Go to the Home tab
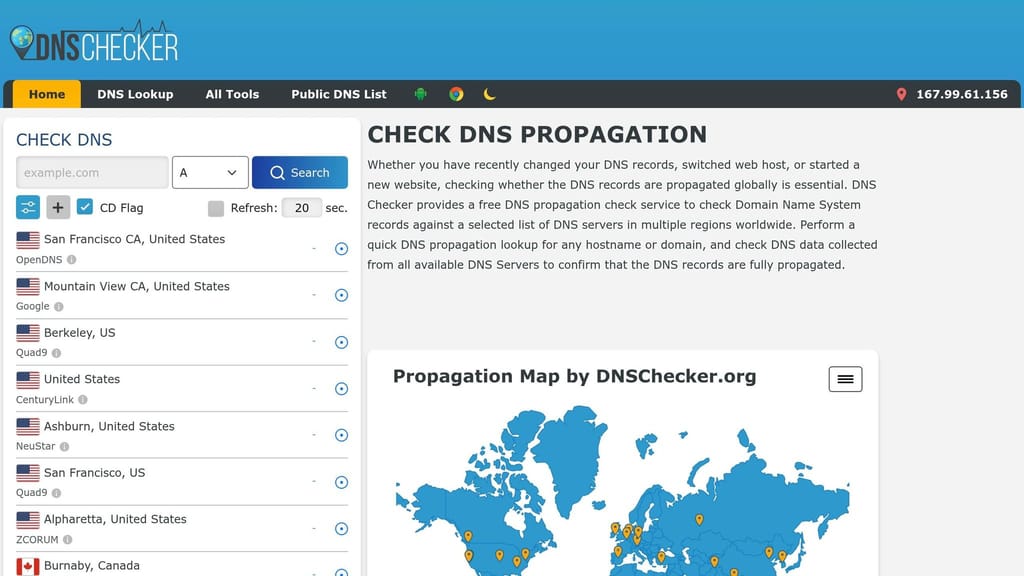The height and width of the screenshot is (576, 1024). click(x=46, y=94)
